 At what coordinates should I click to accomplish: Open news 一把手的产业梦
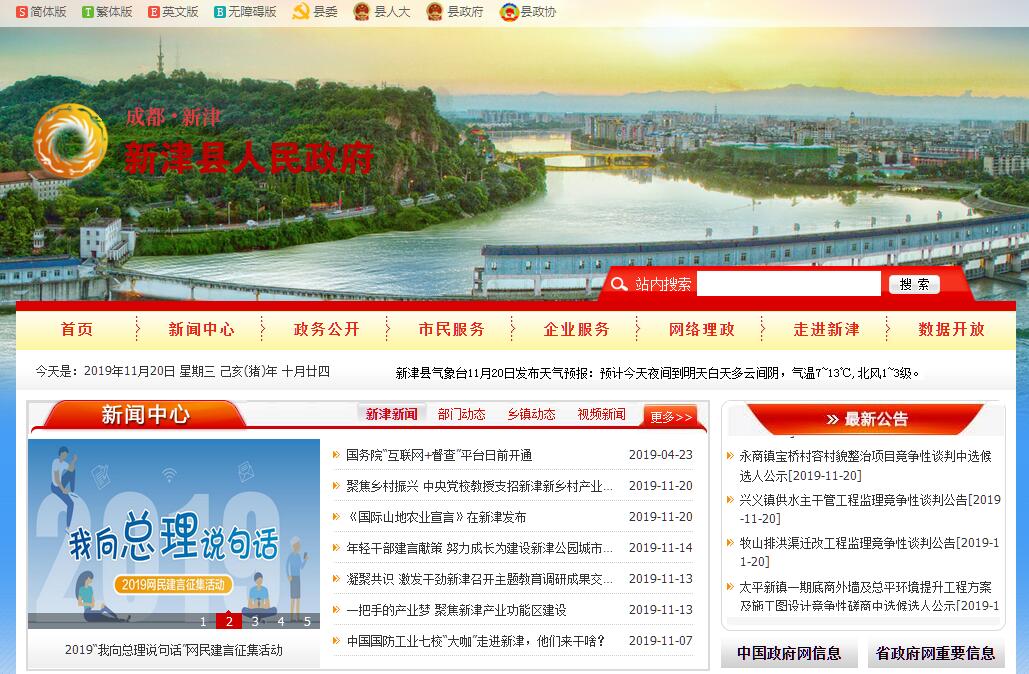click(x=456, y=610)
